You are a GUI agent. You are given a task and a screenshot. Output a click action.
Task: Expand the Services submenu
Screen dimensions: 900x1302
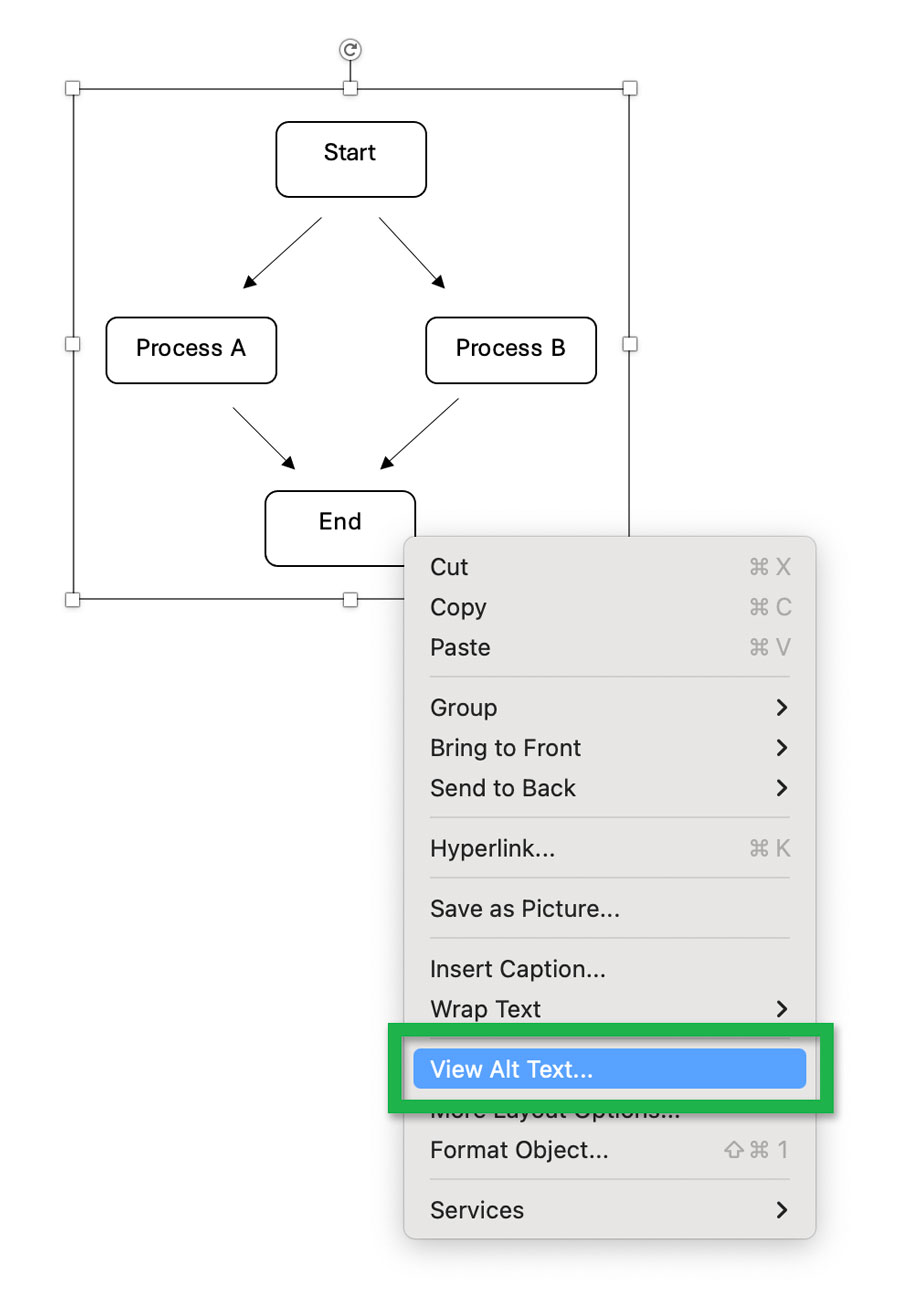click(x=781, y=1210)
